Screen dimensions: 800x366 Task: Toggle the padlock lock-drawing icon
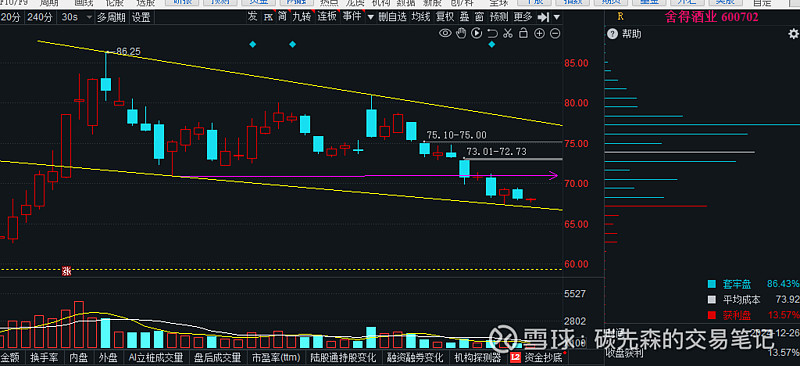[523, 34]
